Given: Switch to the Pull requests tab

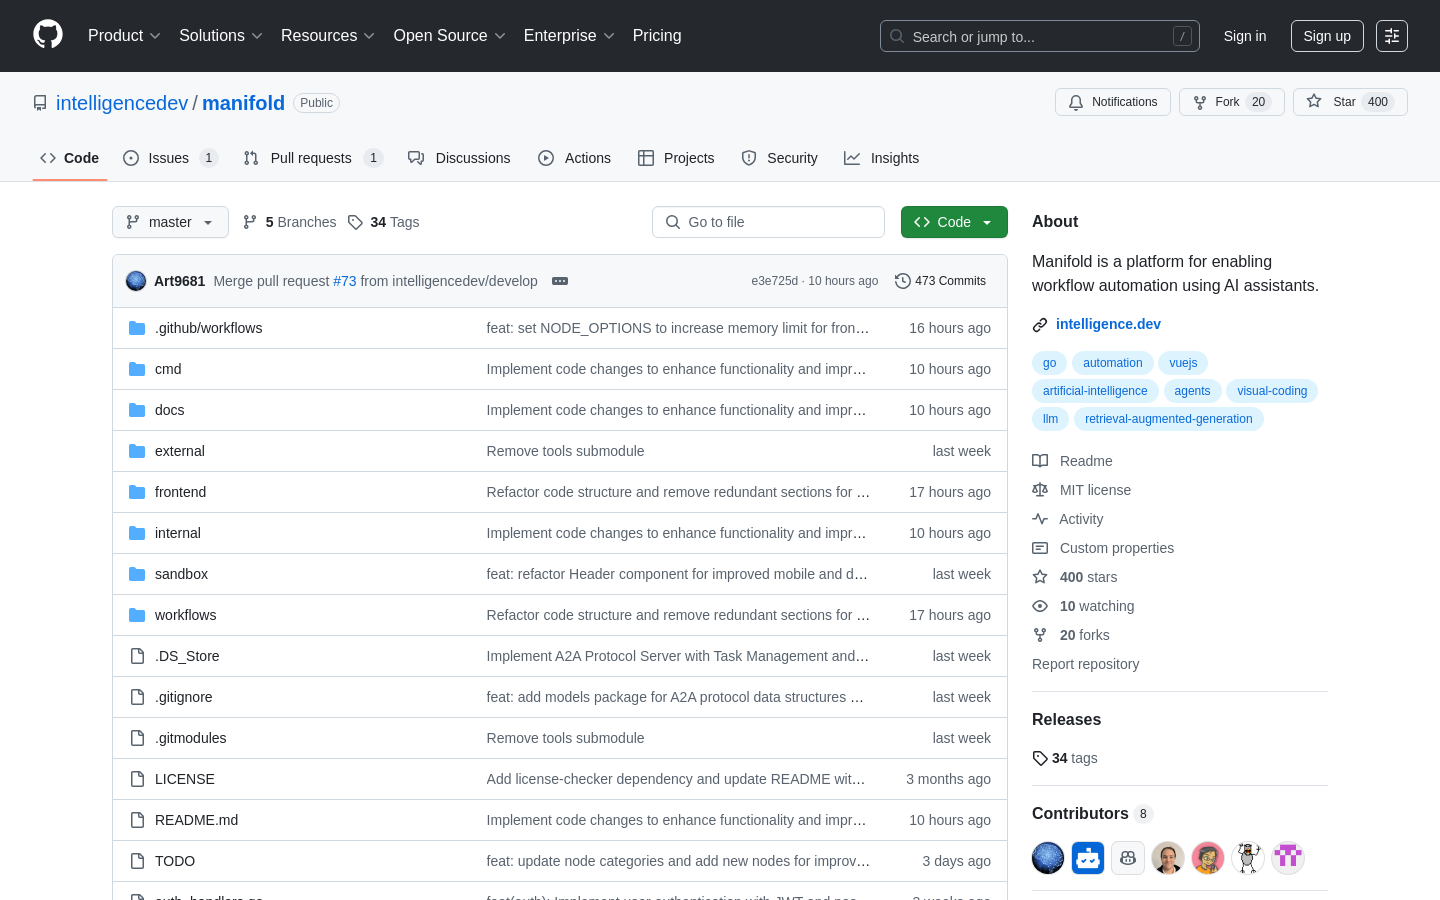Looking at the screenshot, I should coord(313,158).
